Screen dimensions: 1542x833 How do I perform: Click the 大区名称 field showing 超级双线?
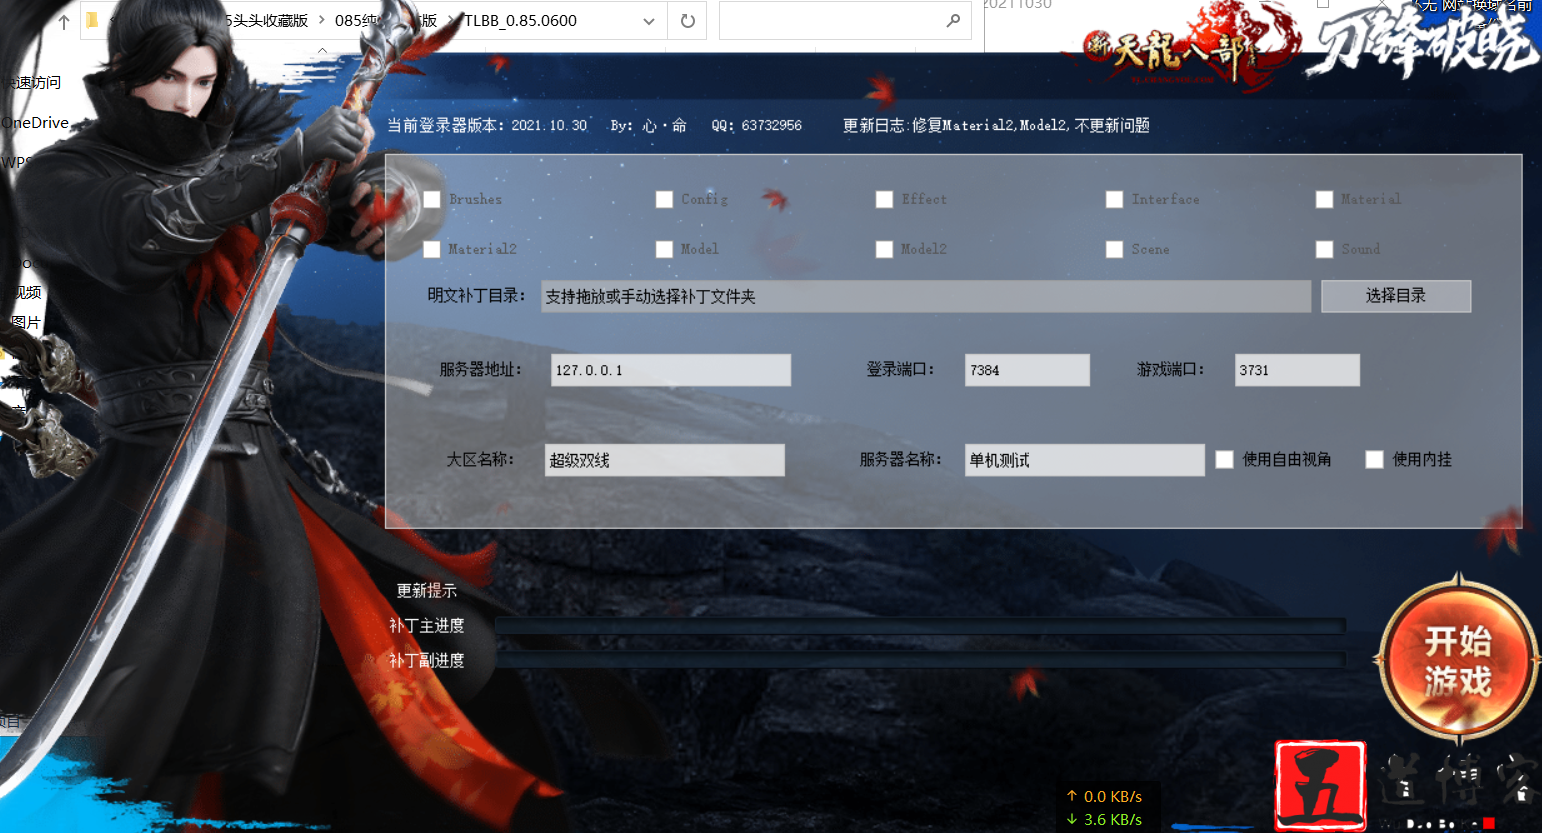(665, 460)
